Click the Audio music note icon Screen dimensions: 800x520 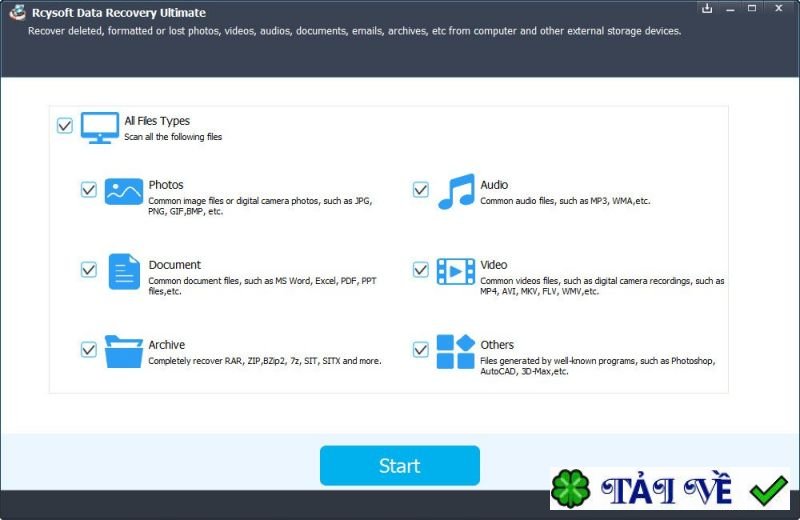[456, 191]
